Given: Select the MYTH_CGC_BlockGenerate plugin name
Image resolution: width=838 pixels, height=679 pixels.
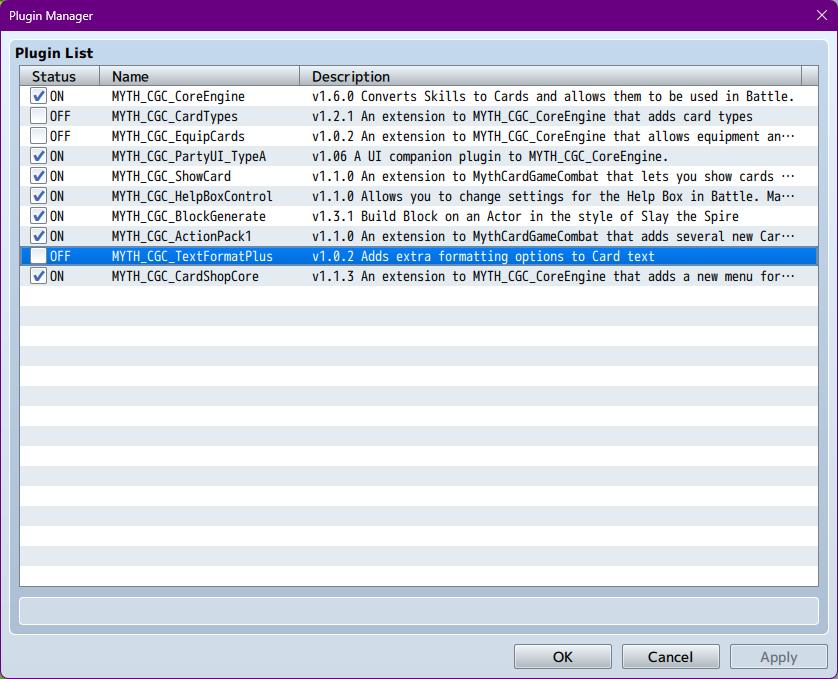Looking at the screenshot, I should pos(189,216).
